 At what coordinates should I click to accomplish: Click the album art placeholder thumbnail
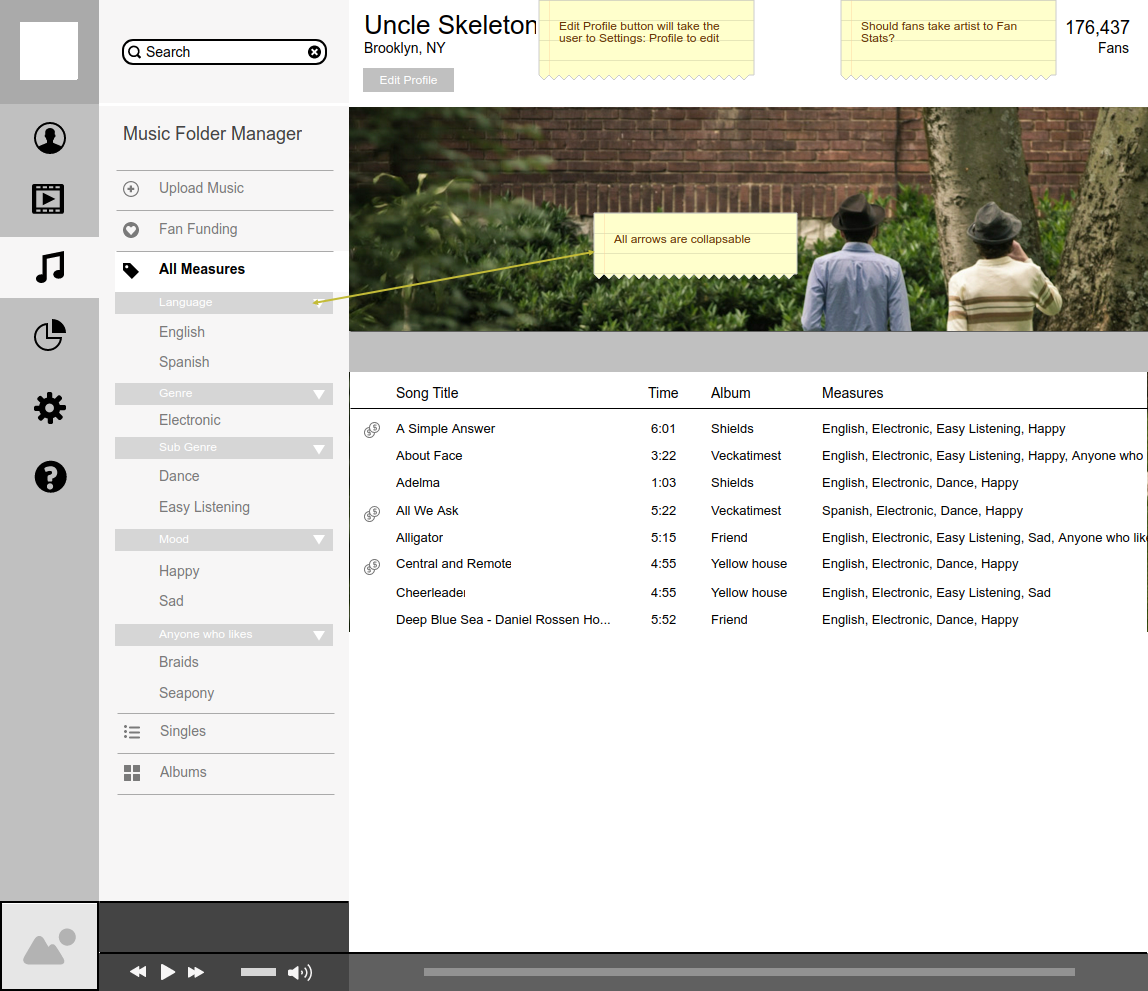point(49,946)
